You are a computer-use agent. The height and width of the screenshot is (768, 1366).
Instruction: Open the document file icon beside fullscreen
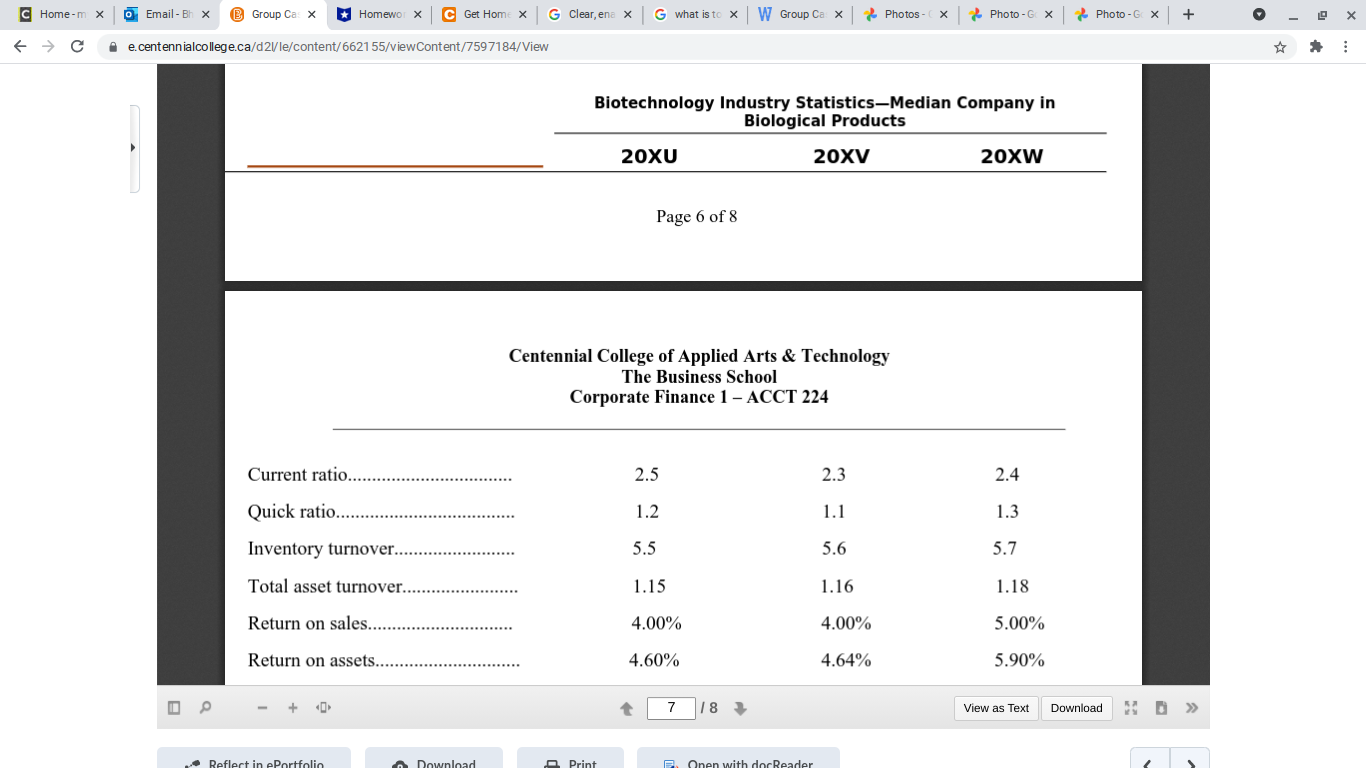[1161, 708]
